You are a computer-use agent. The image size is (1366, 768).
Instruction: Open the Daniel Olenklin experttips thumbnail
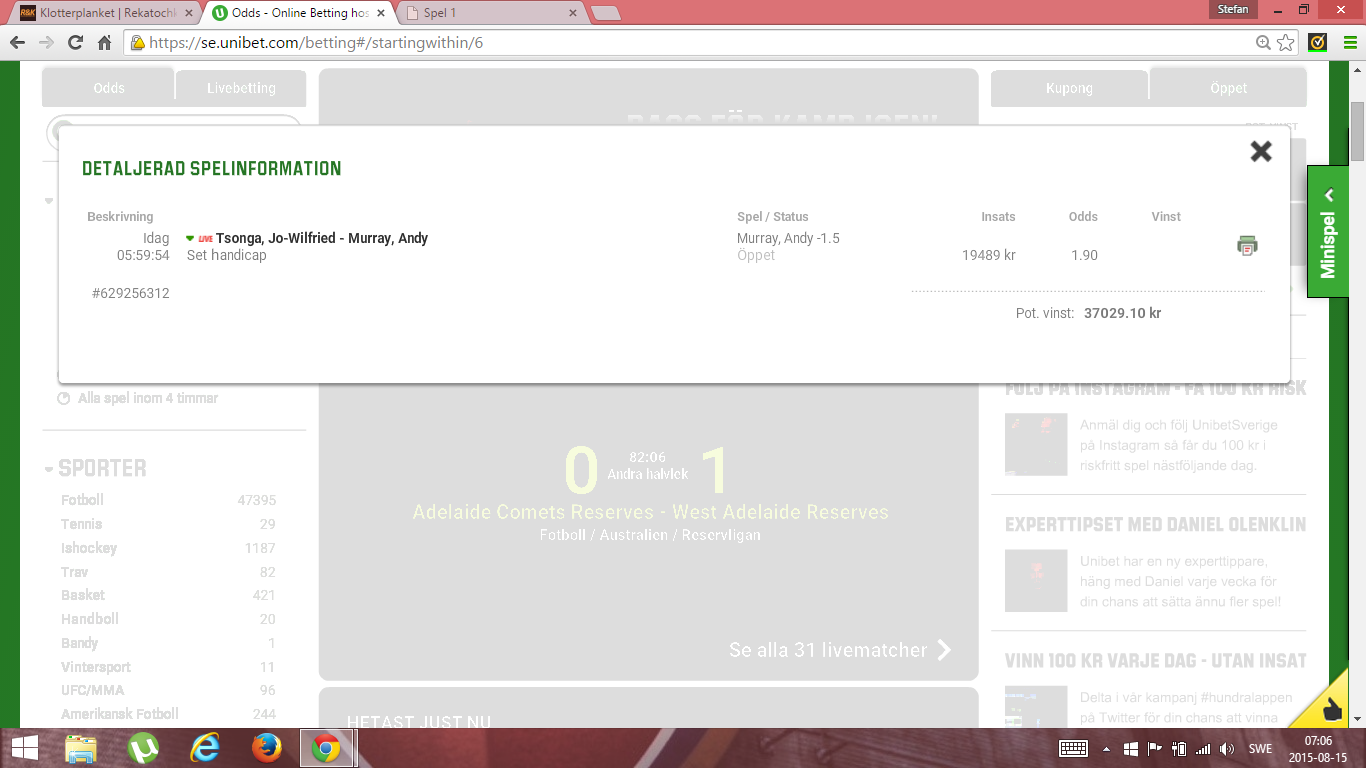(x=1036, y=581)
